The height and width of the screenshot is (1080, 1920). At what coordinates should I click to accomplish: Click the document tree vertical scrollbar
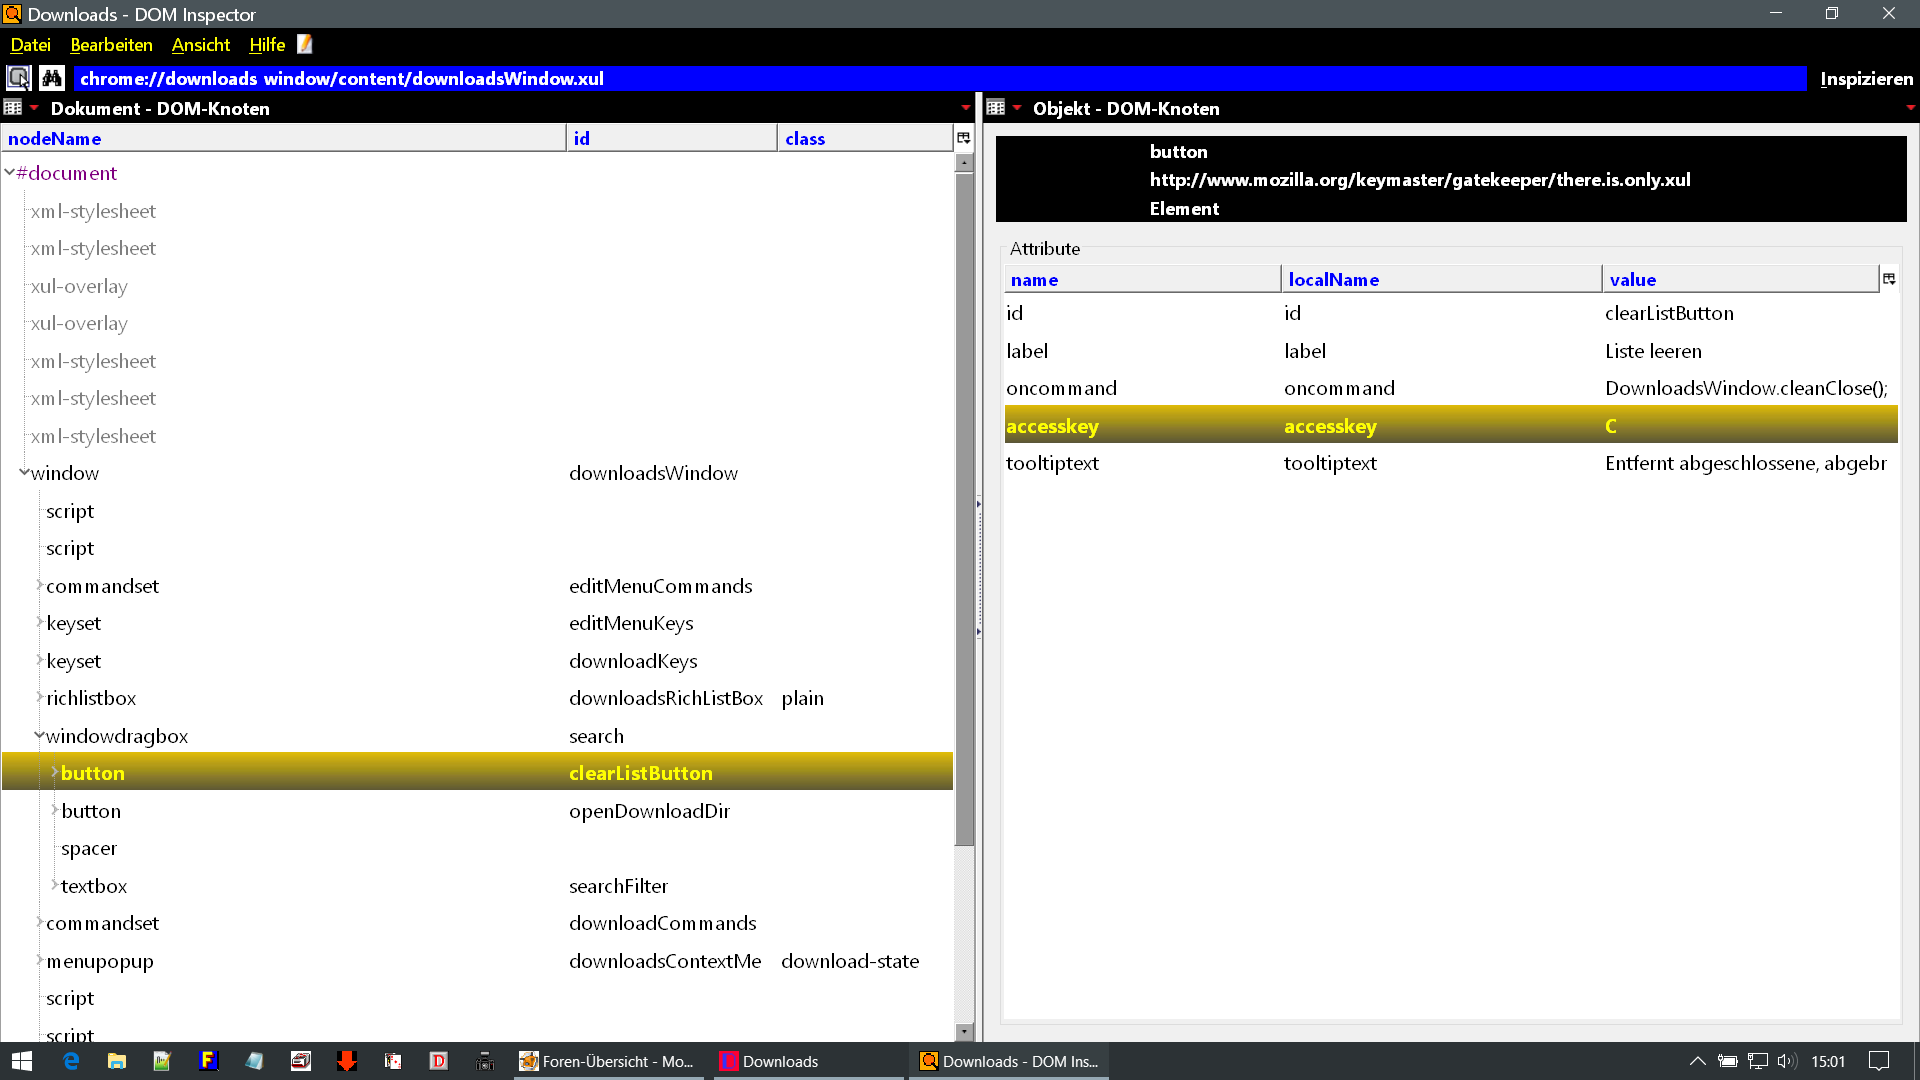coord(964,500)
